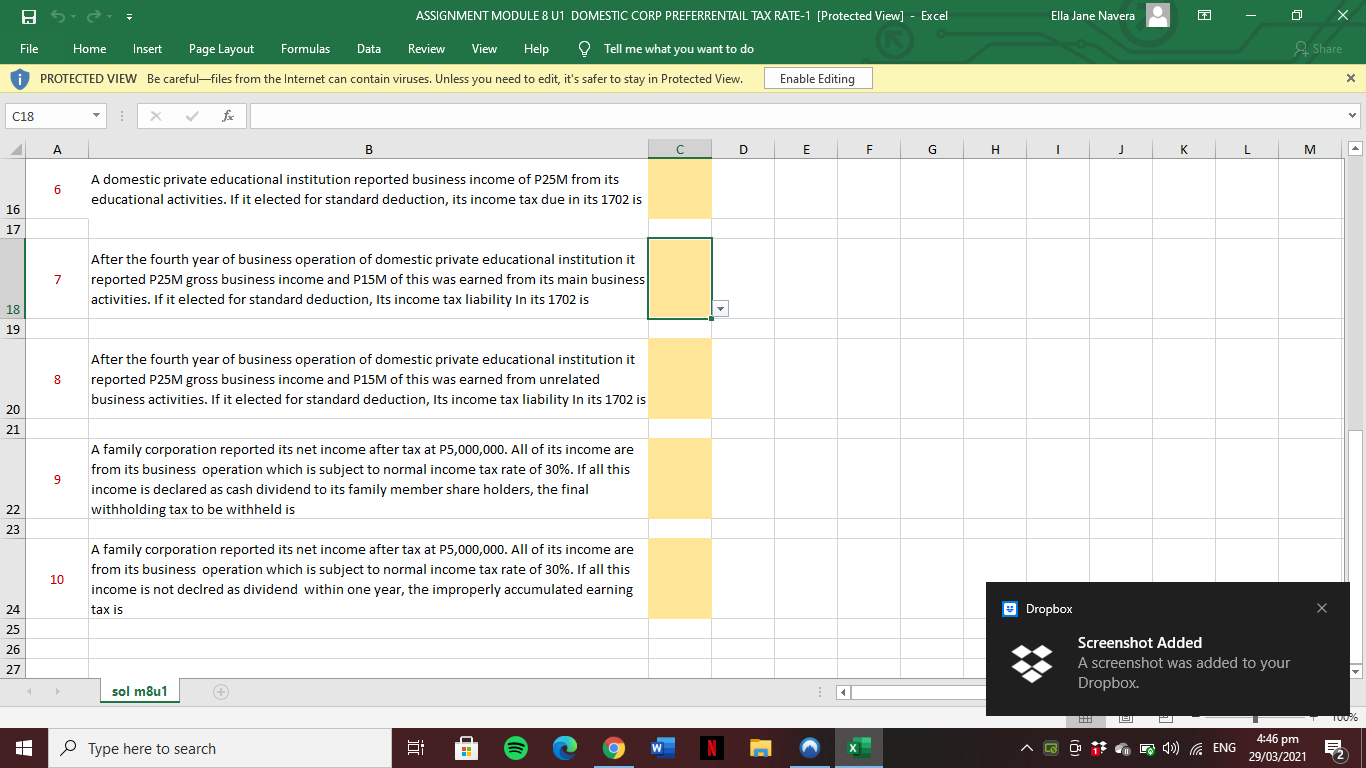Click the Save icon in Quick Access Toolbar
The height and width of the screenshot is (768, 1366).
[x=29, y=16]
